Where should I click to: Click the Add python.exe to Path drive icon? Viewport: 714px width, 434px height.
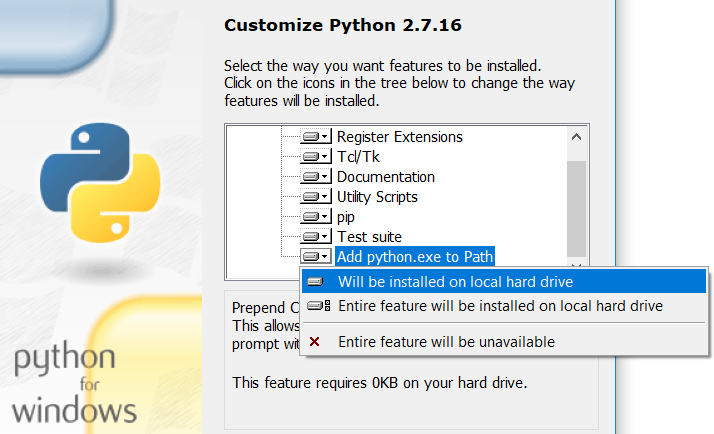point(316,257)
